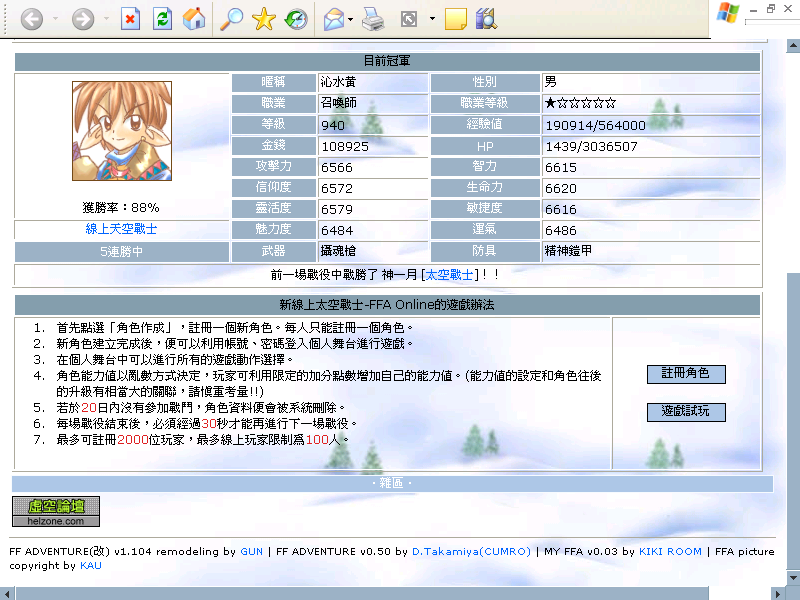
Task: Click the 註冊角色 button
Action: point(685,374)
